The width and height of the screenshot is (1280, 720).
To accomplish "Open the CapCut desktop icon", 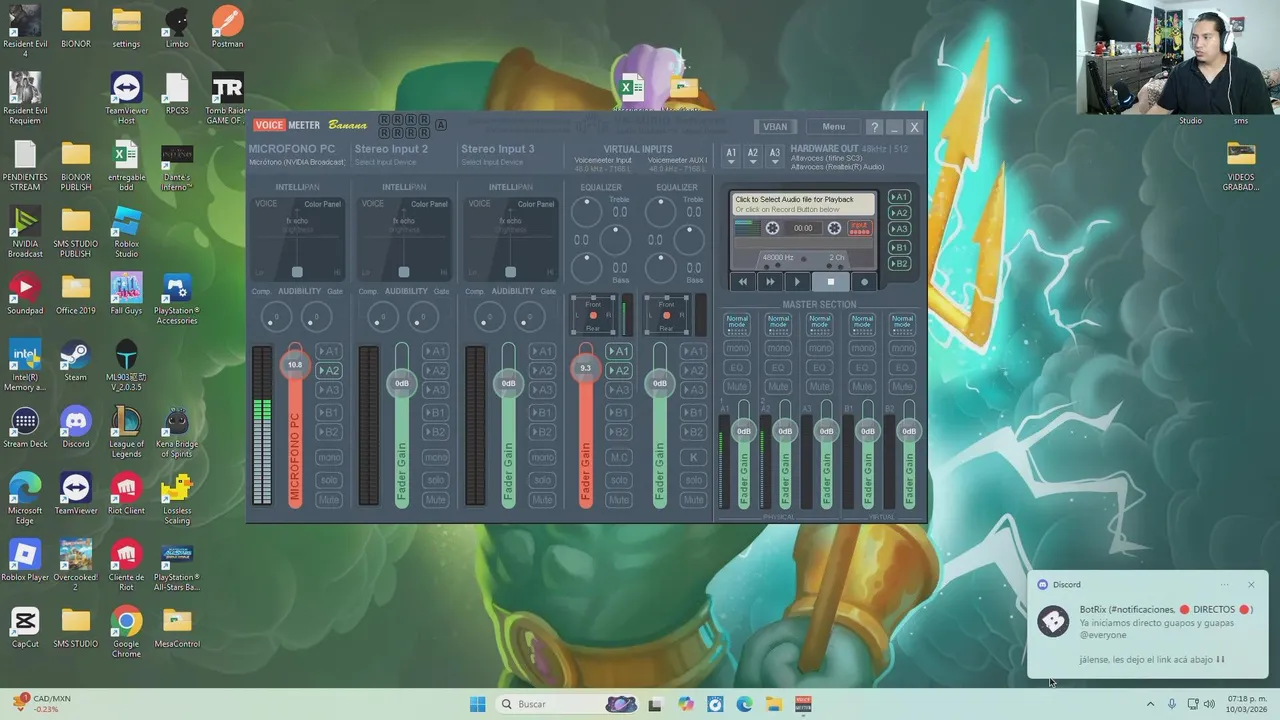I will click(x=25, y=627).
